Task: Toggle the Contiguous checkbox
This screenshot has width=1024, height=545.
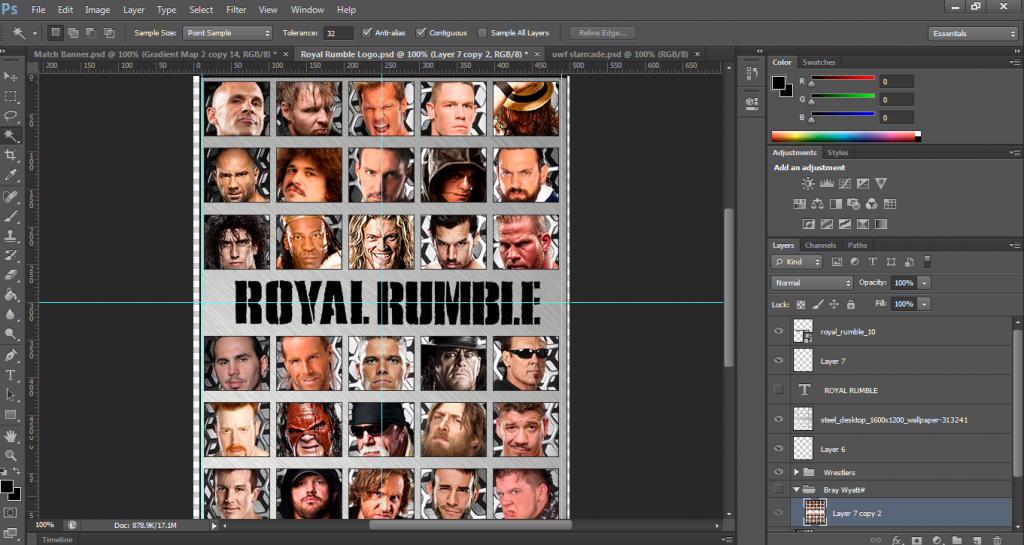Action: (x=421, y=33)
